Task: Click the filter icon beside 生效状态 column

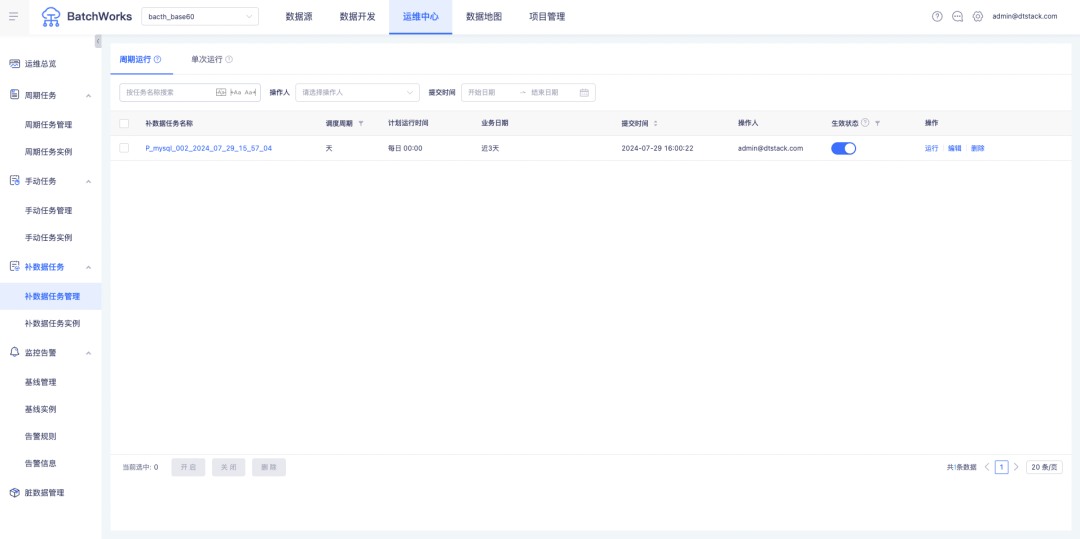Action: [x=877, y=123]
